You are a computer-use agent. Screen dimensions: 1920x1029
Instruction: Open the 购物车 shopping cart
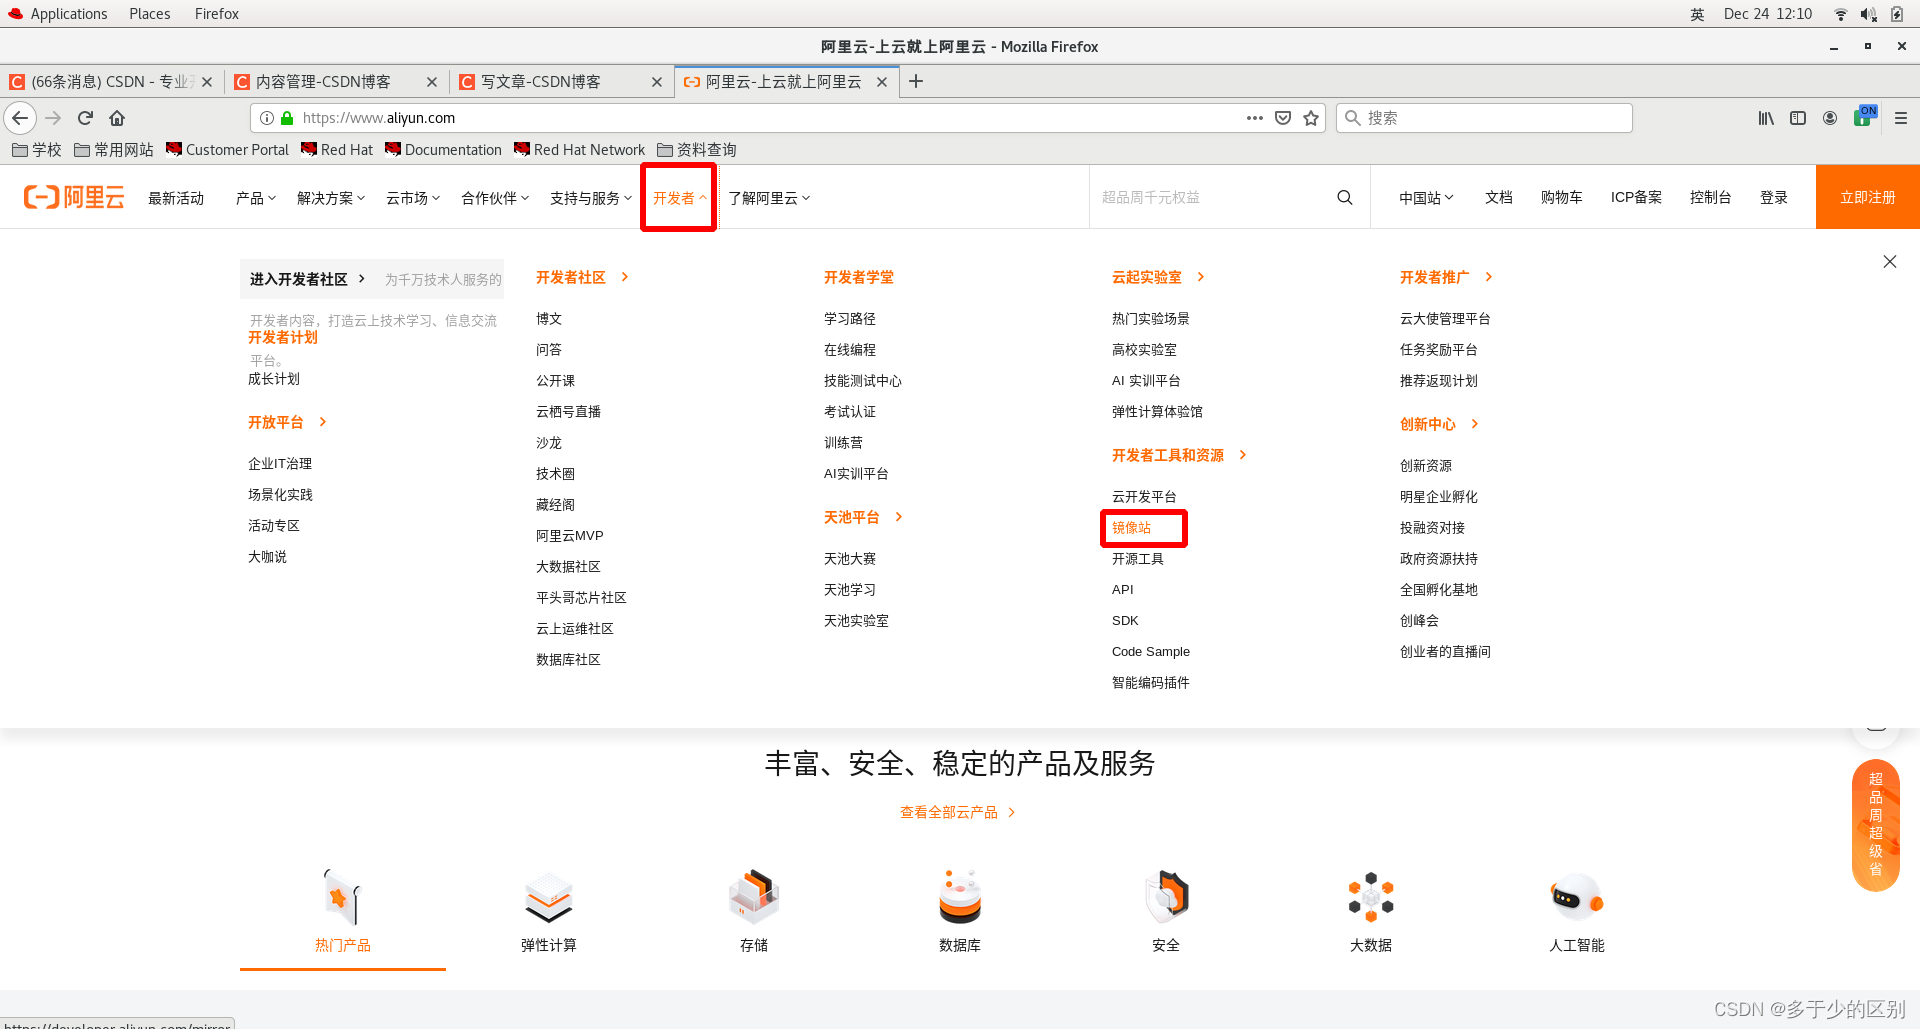(1561, 197)
